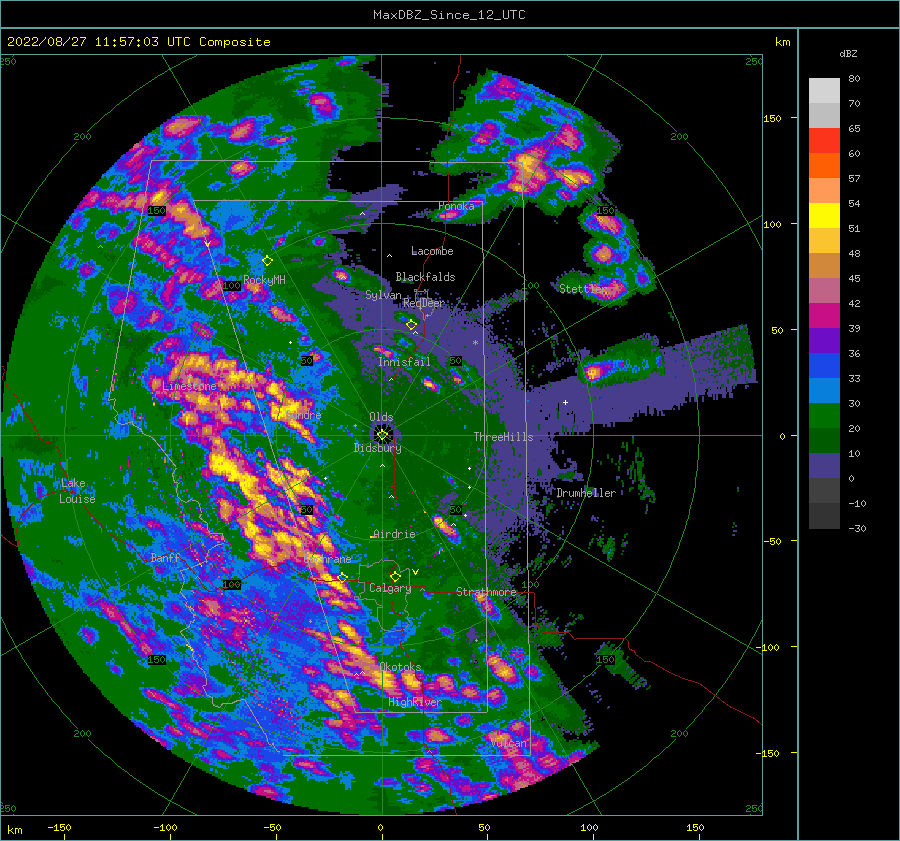Click the 80 value on the dBZ legend
Viewport: 900px width, 841px height.
[x=854, y=79]
